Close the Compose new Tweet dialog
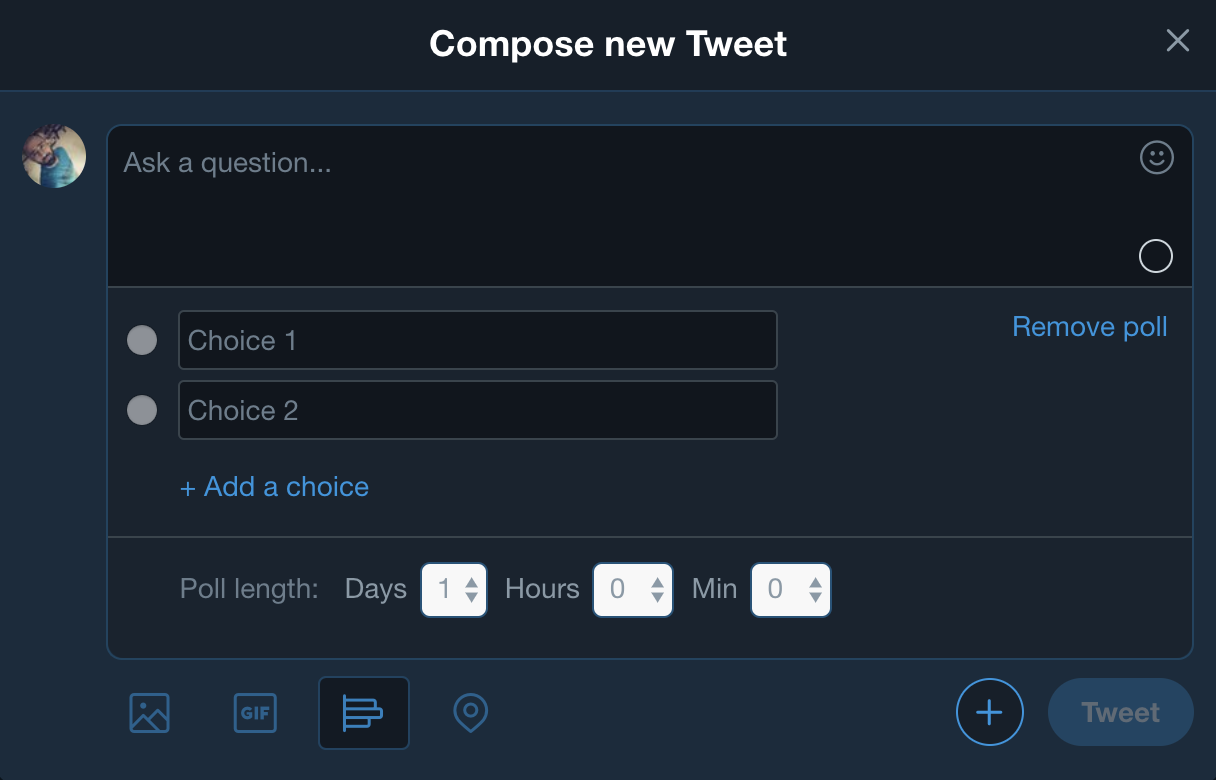Screen dimensions: 1216x780 coord(1177,41)
